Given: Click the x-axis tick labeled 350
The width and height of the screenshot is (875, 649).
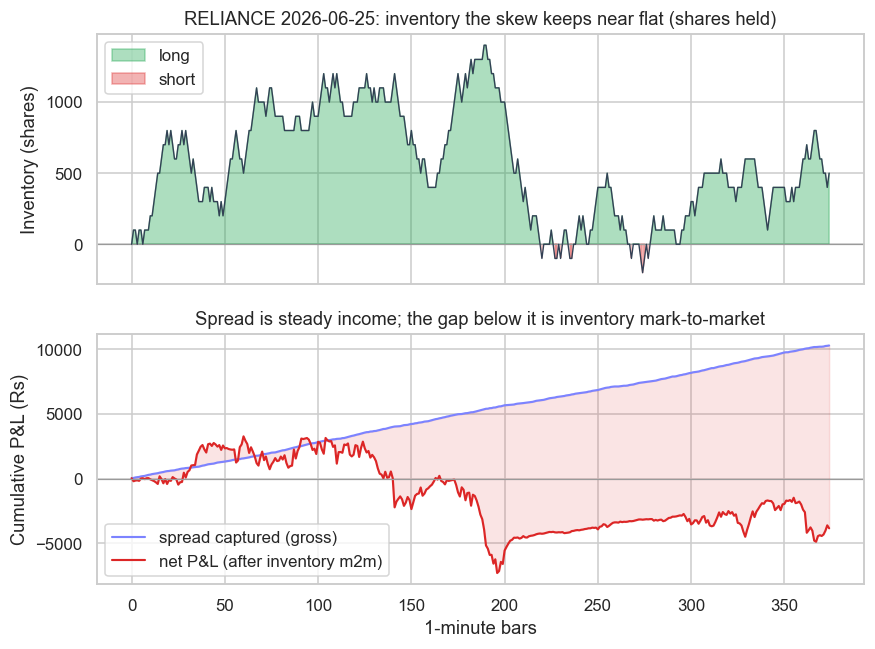Looking at the screenshot, I should coord(784,605).
